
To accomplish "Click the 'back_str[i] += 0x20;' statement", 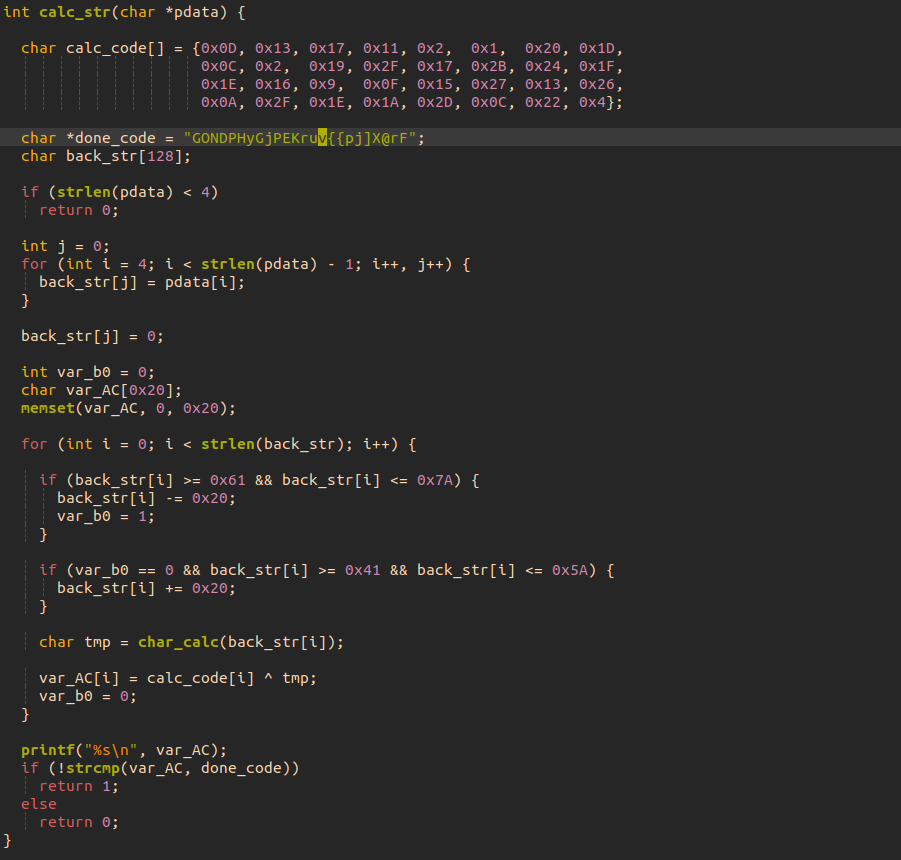I will (147, 589).
